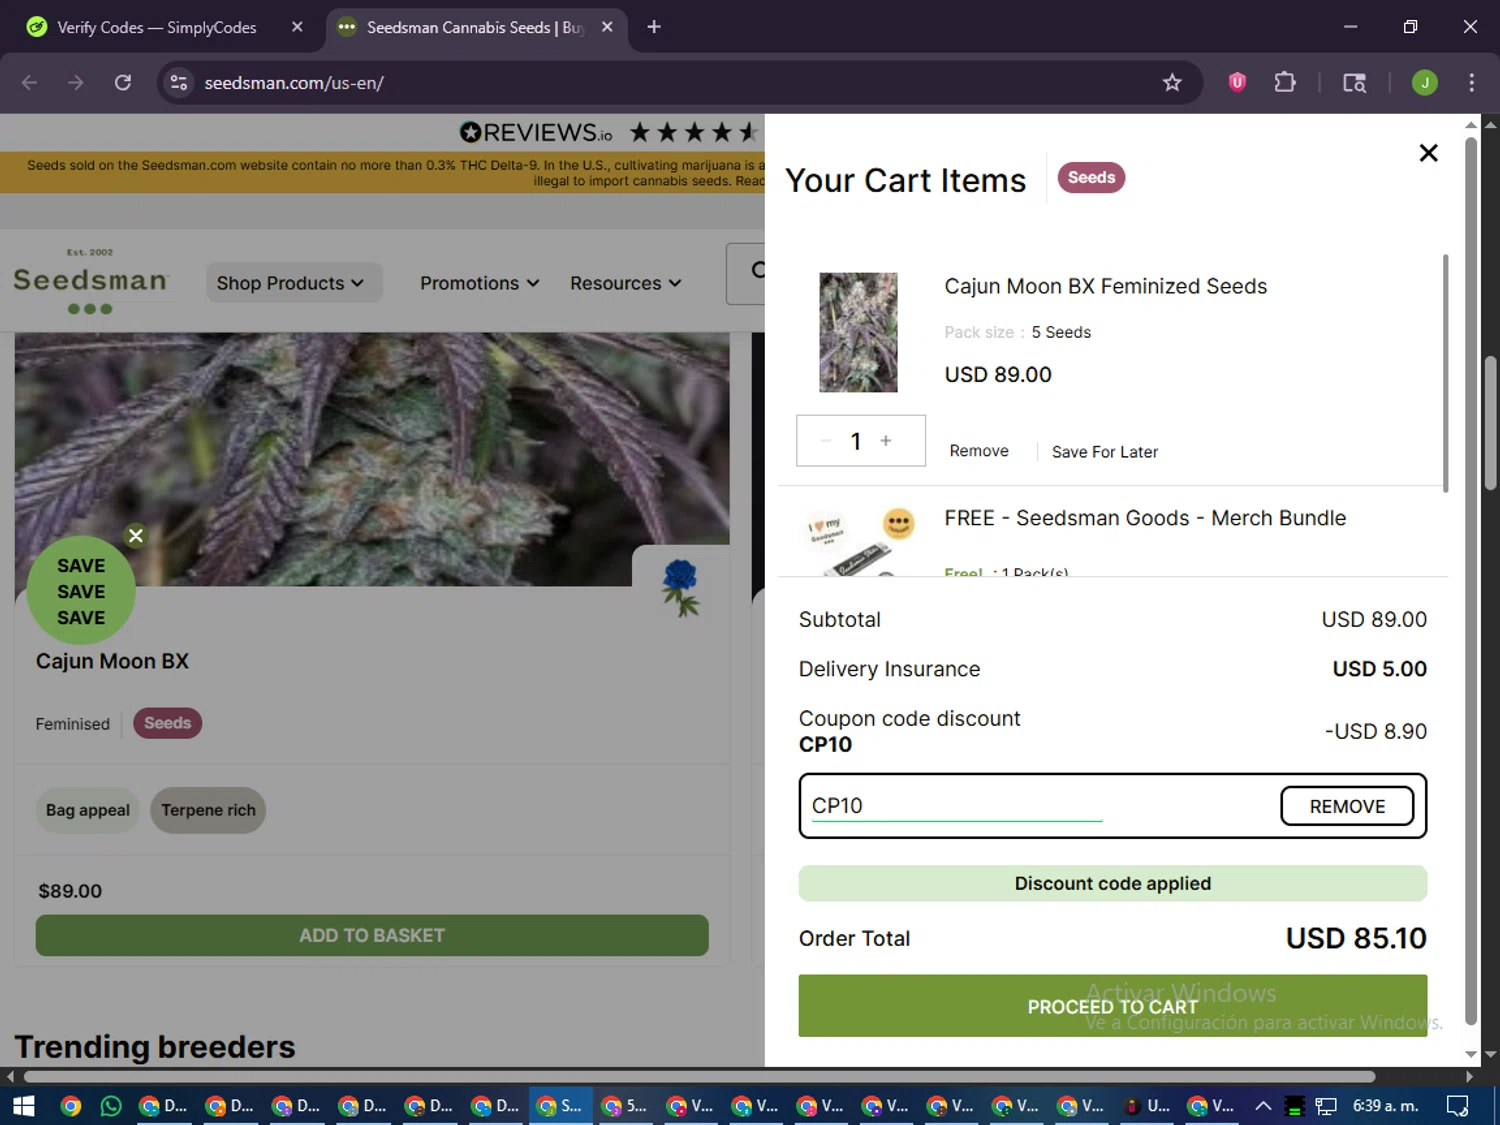Click the Trending breeders heading

[x=155, y=1047]
